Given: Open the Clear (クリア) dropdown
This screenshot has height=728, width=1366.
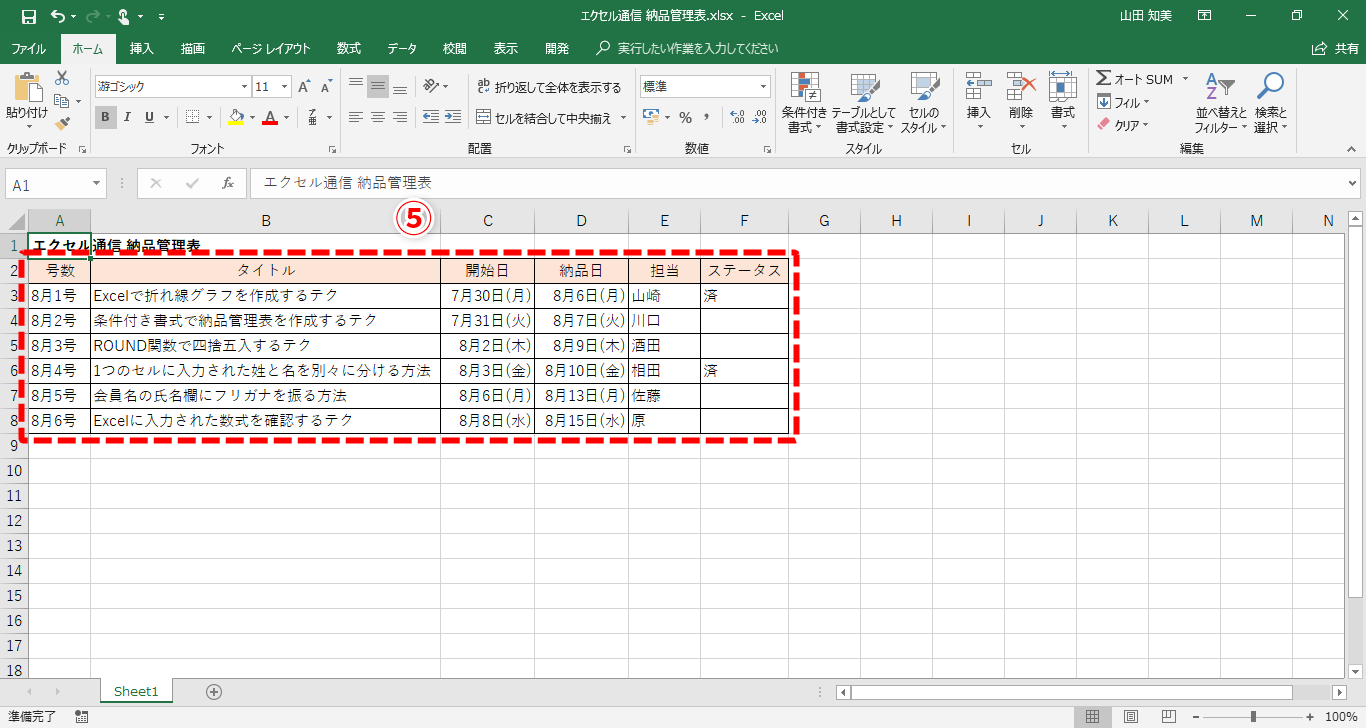Looking at the screenshot, I should [1123, 125].
